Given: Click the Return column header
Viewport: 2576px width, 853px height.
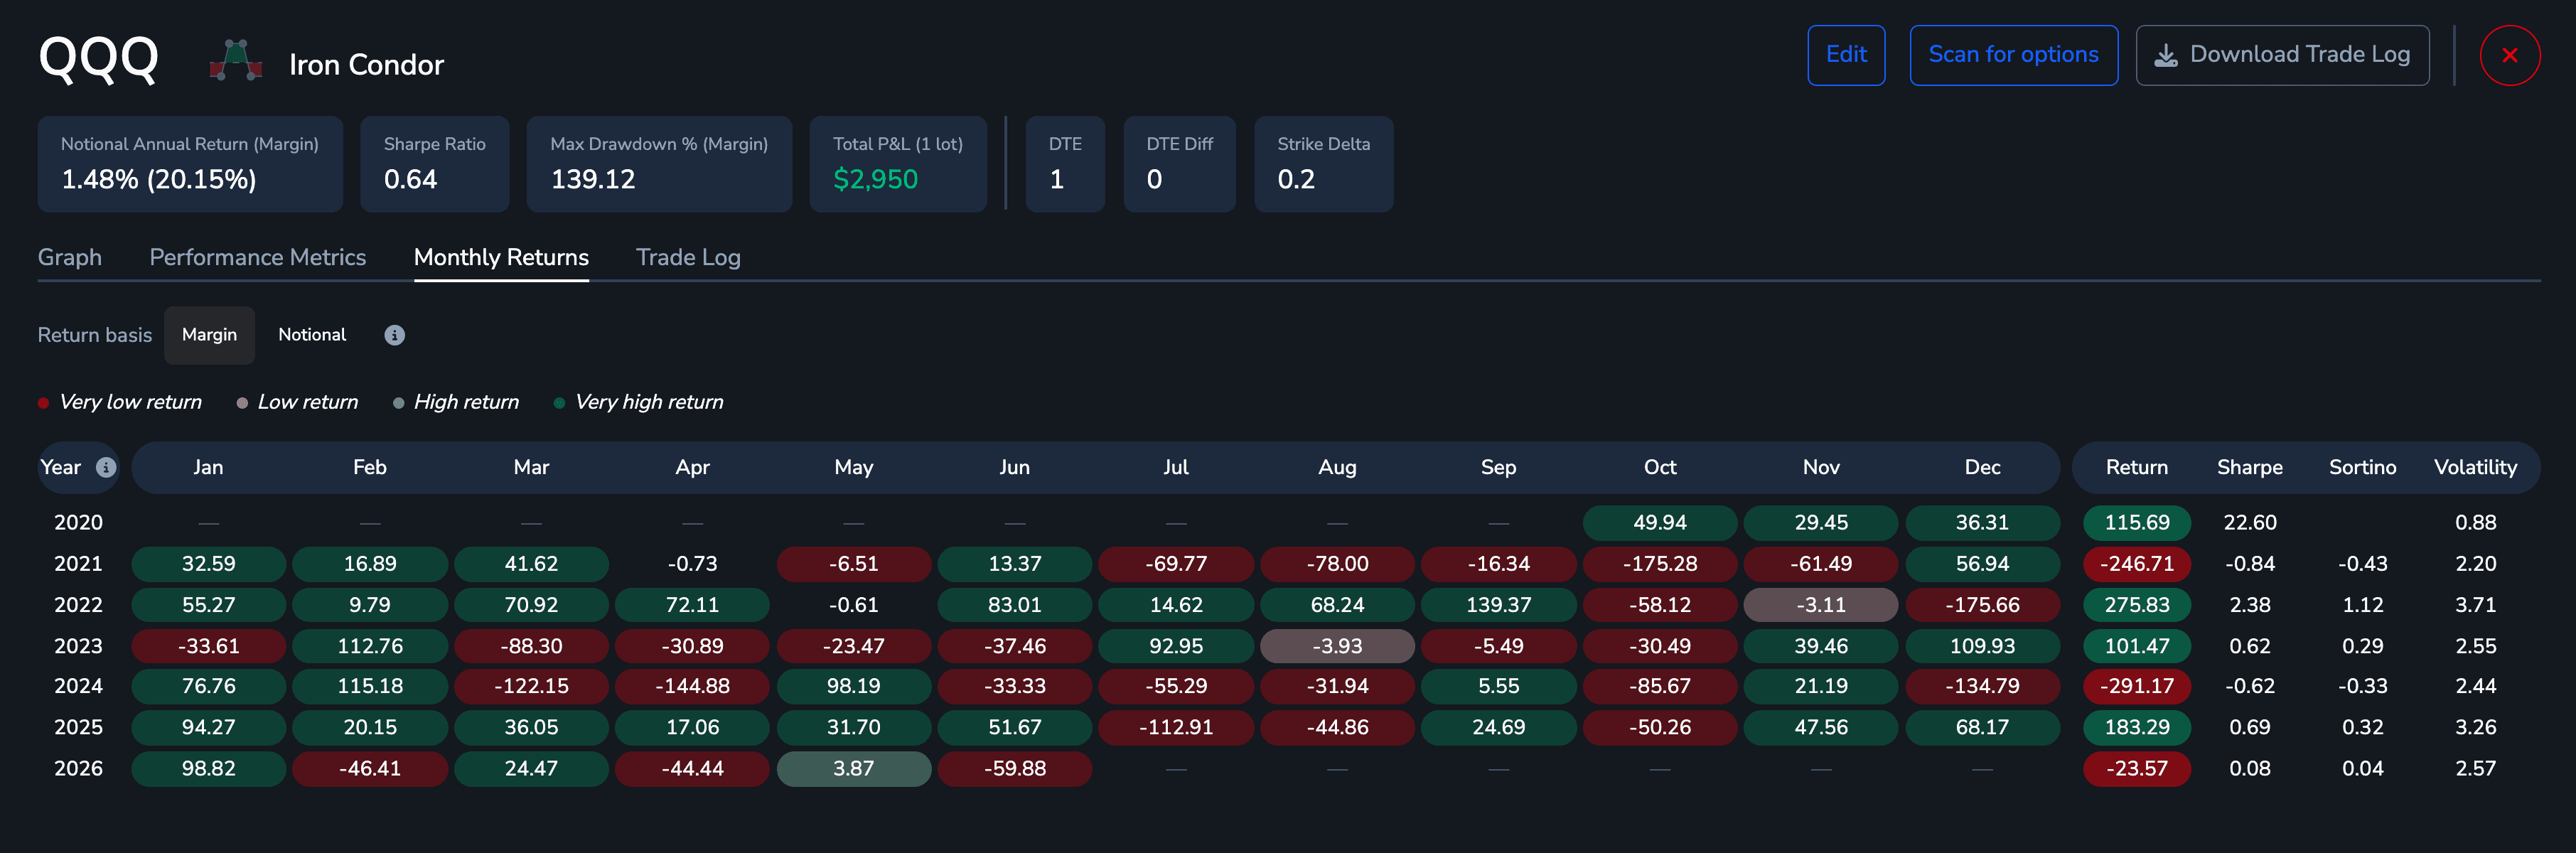Looking at the screenshot, I should point(2137,467).
